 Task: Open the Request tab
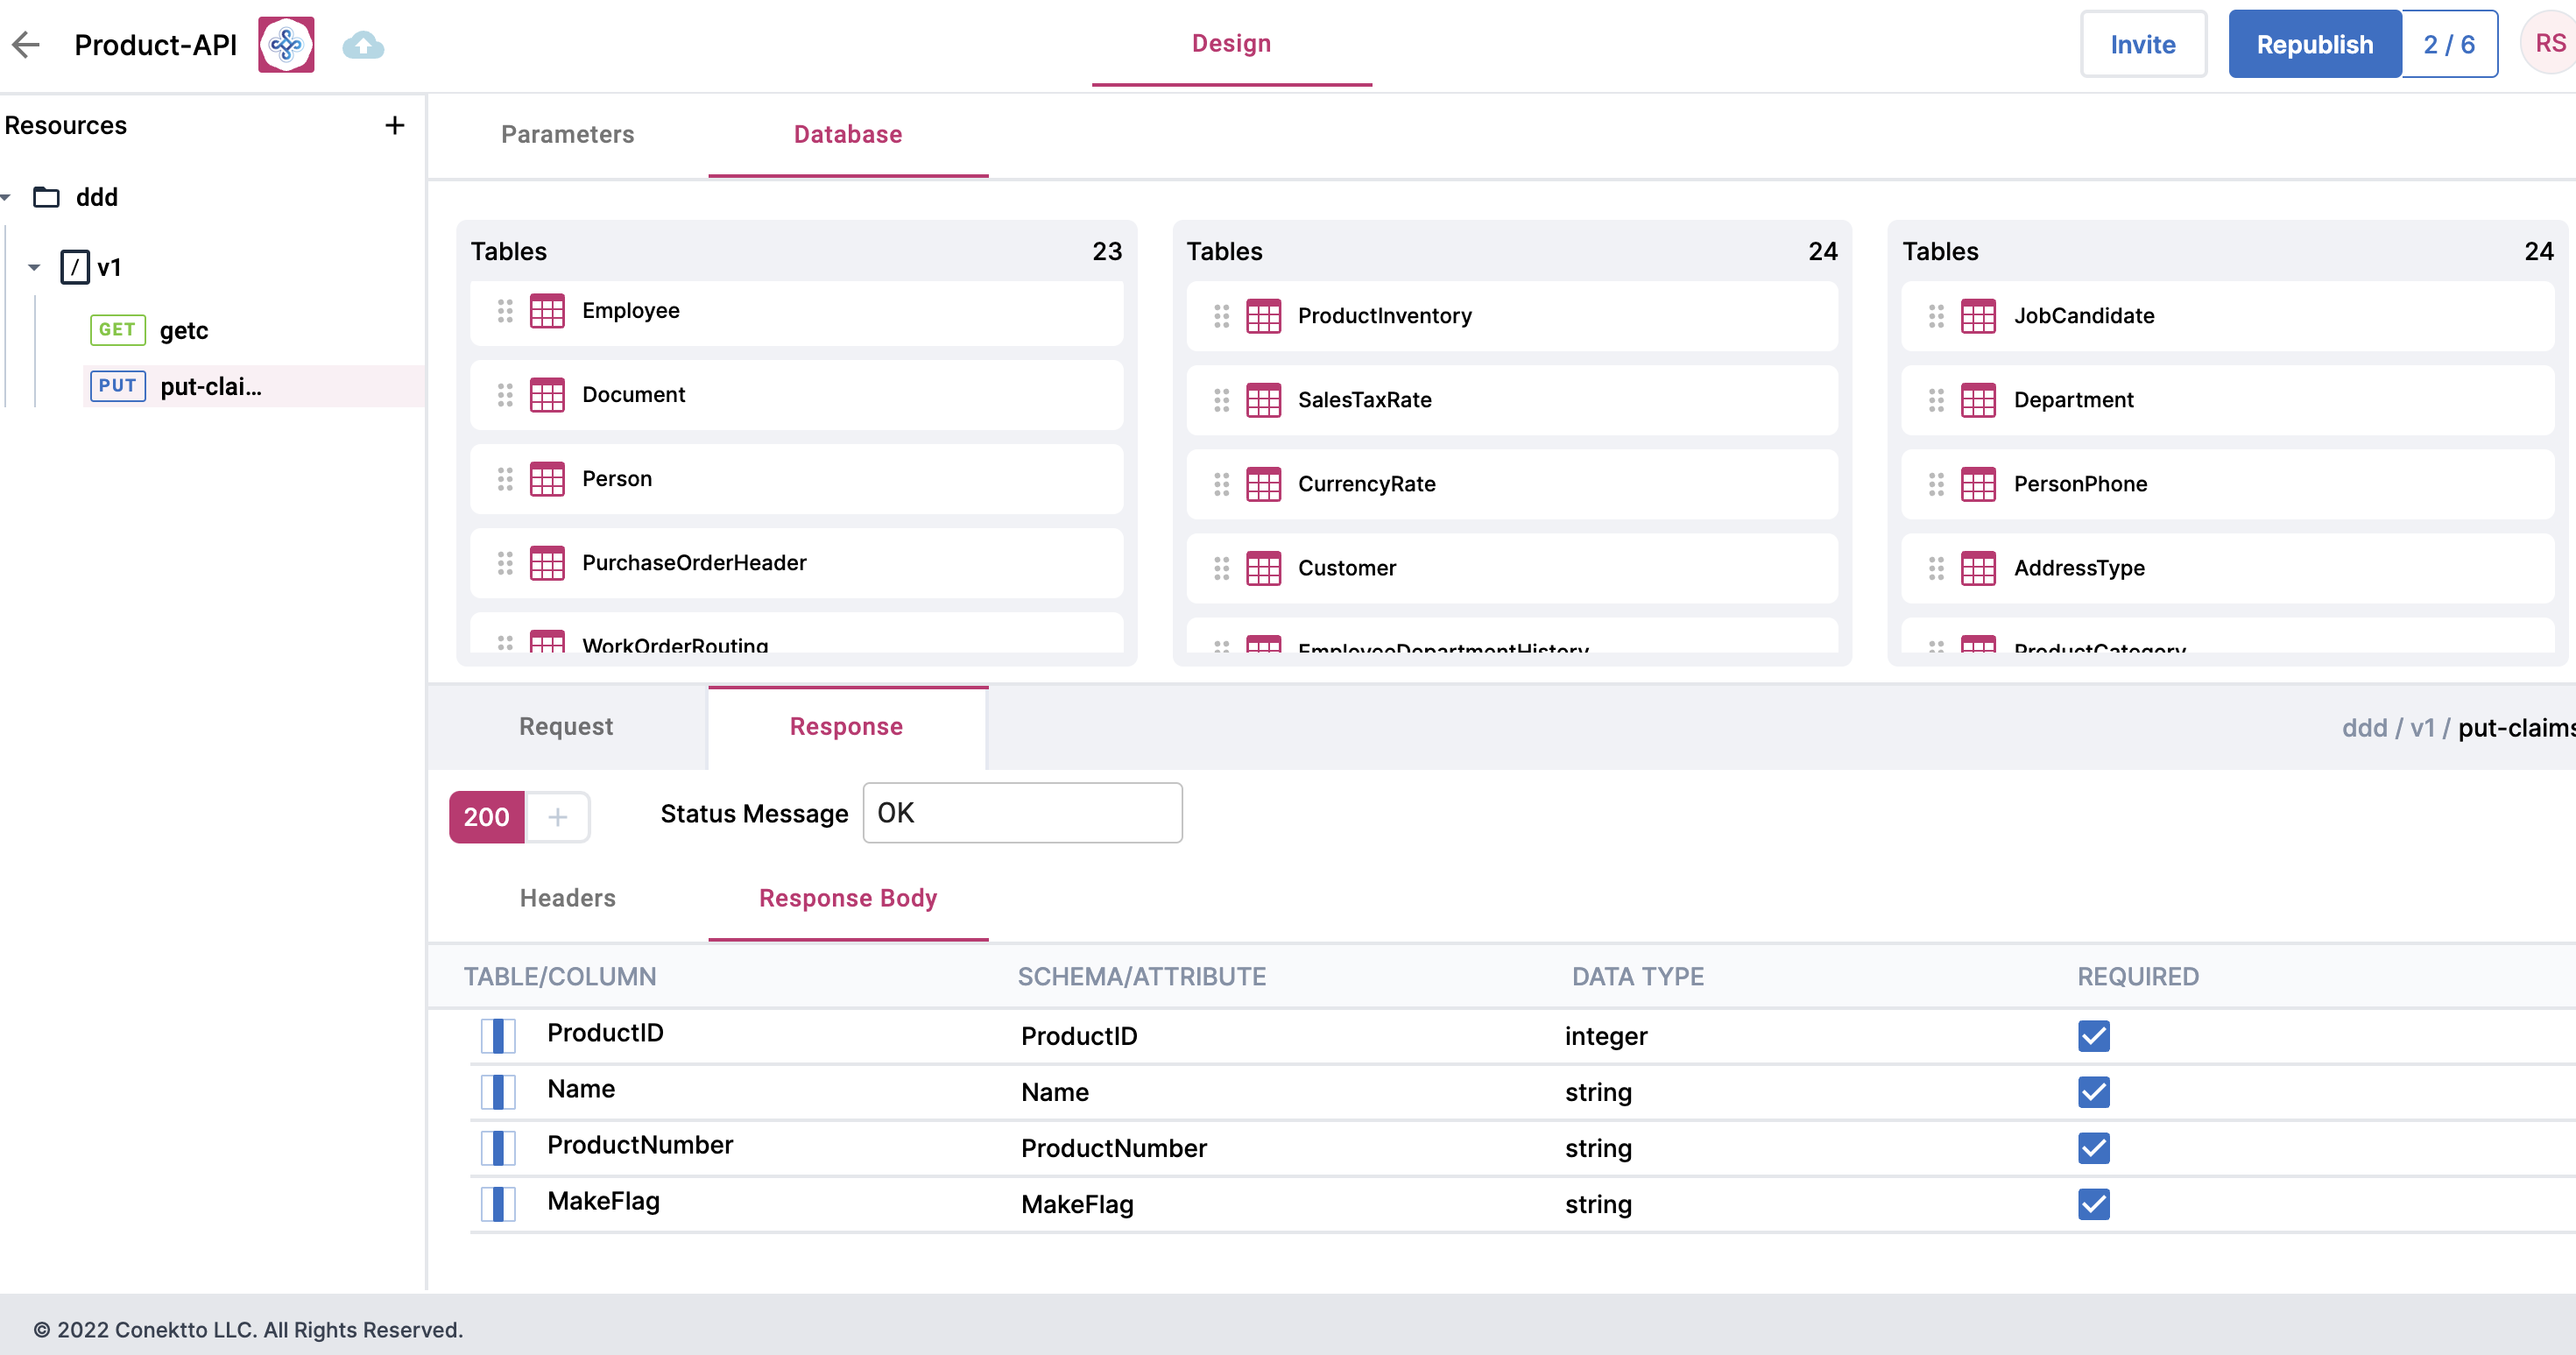point(565,726)
